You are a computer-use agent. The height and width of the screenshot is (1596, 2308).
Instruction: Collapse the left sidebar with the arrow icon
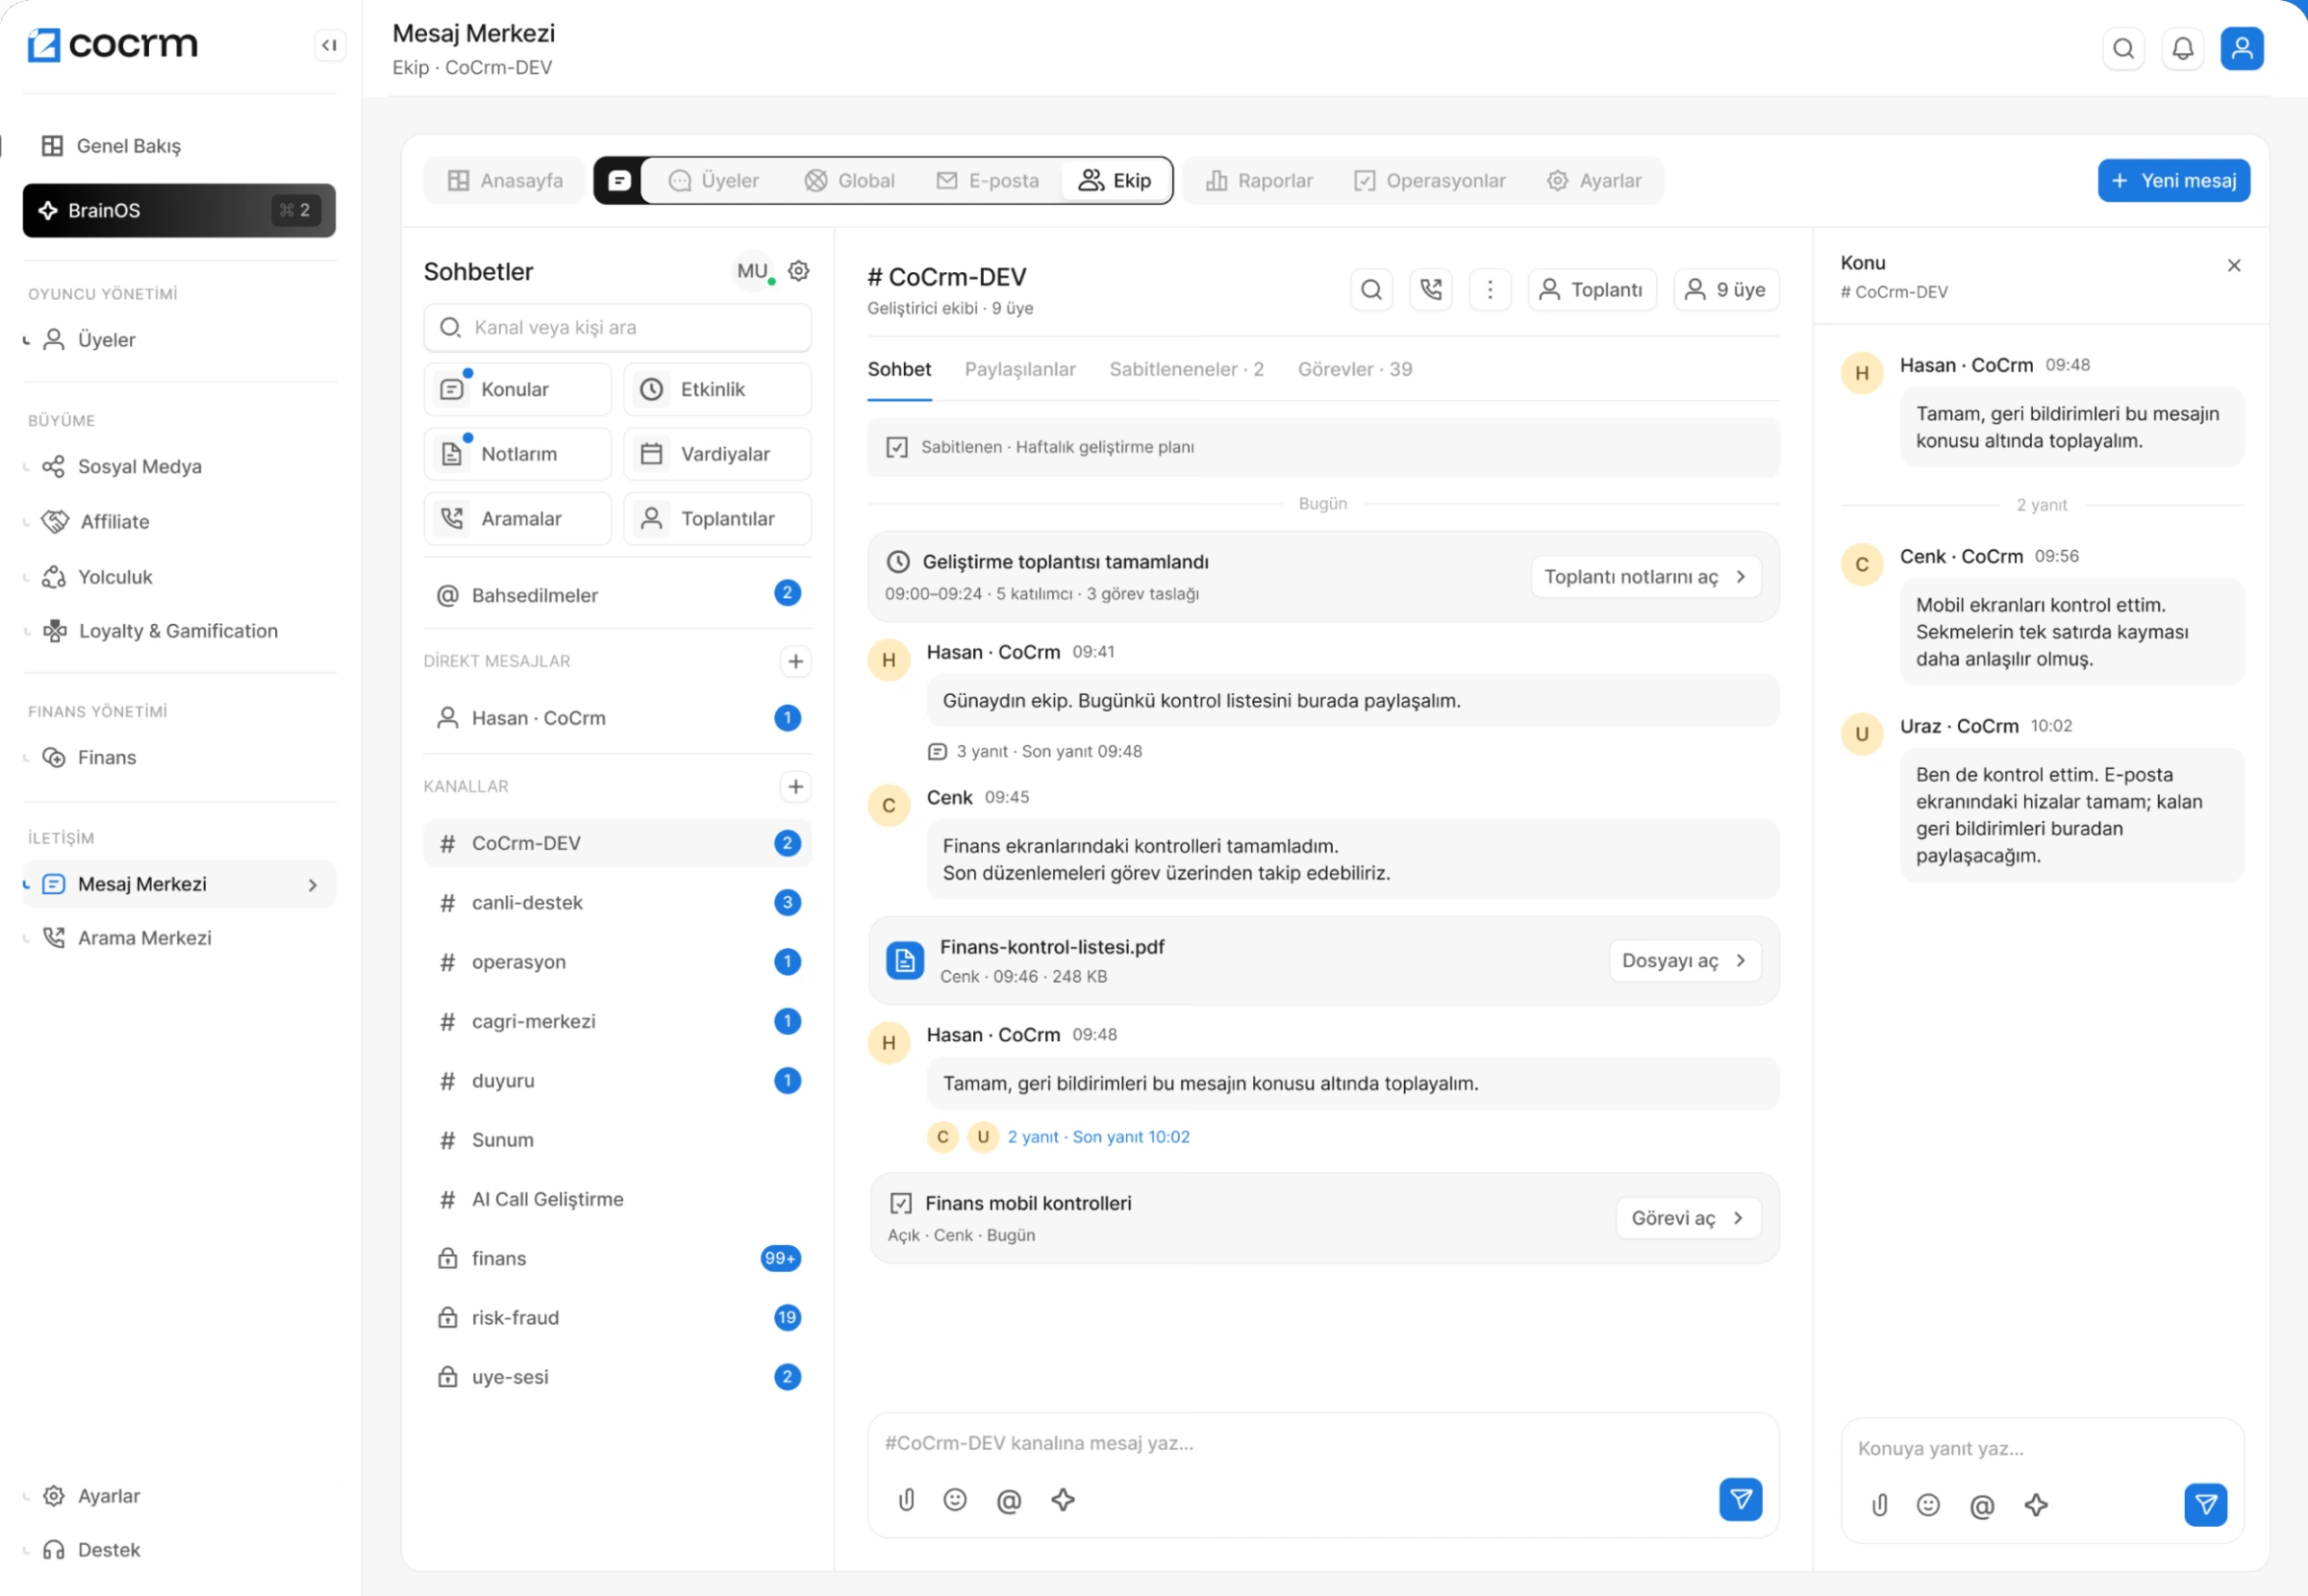[329, 45]
